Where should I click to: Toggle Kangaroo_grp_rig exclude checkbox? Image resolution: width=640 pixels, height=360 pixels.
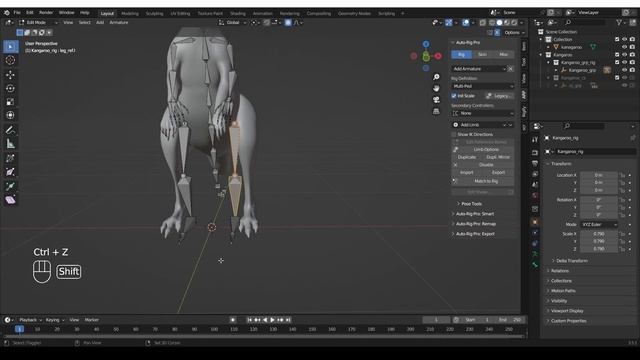(617, 62)
